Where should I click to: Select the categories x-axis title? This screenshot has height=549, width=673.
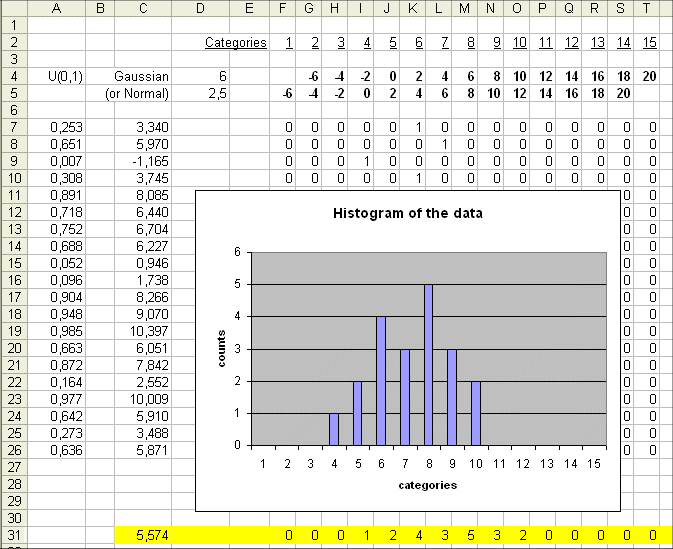tap(426, 484)
